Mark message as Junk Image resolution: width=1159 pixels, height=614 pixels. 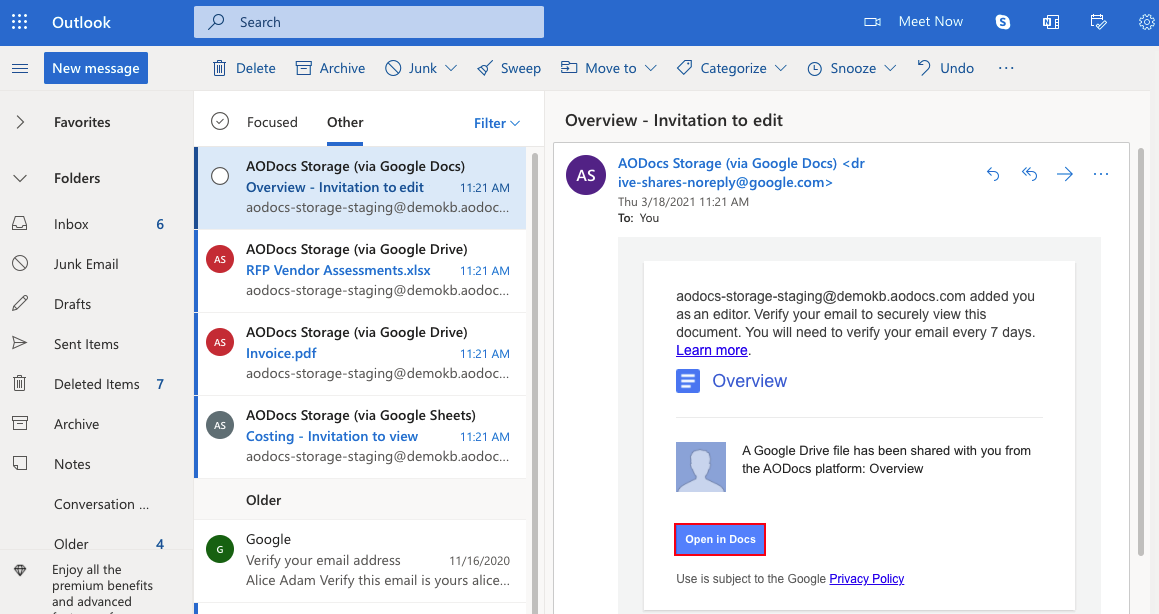tap(411, 68)
